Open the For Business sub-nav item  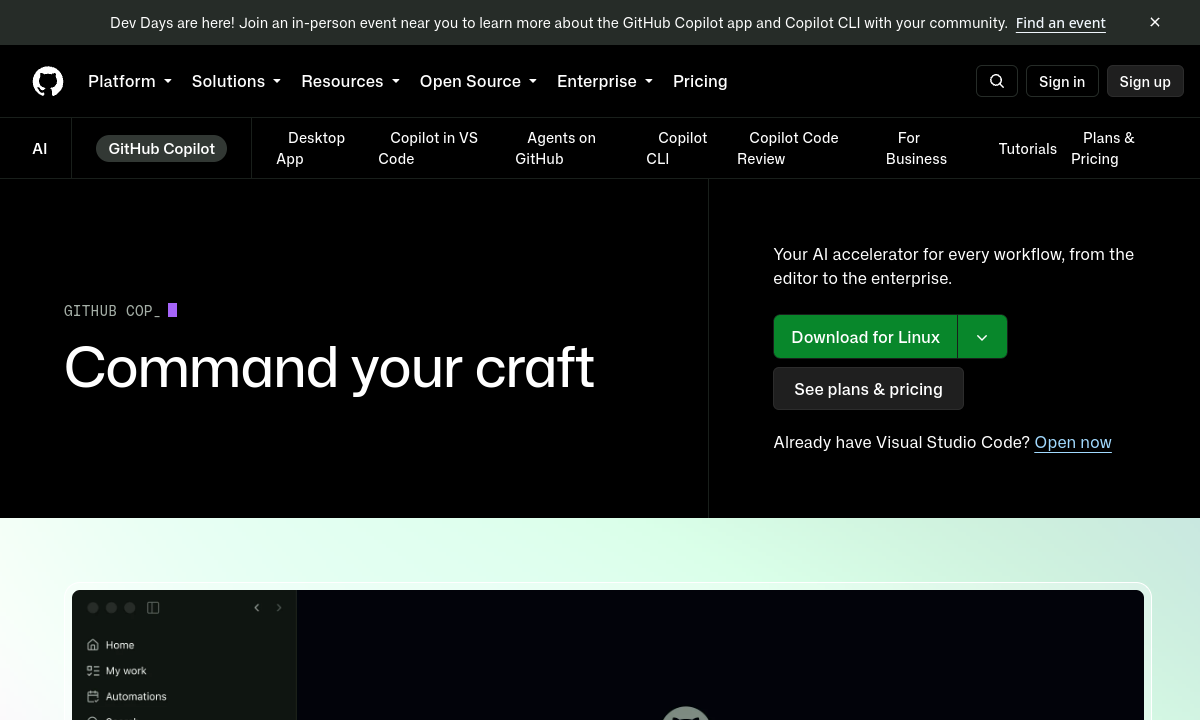tap(916, 148)
